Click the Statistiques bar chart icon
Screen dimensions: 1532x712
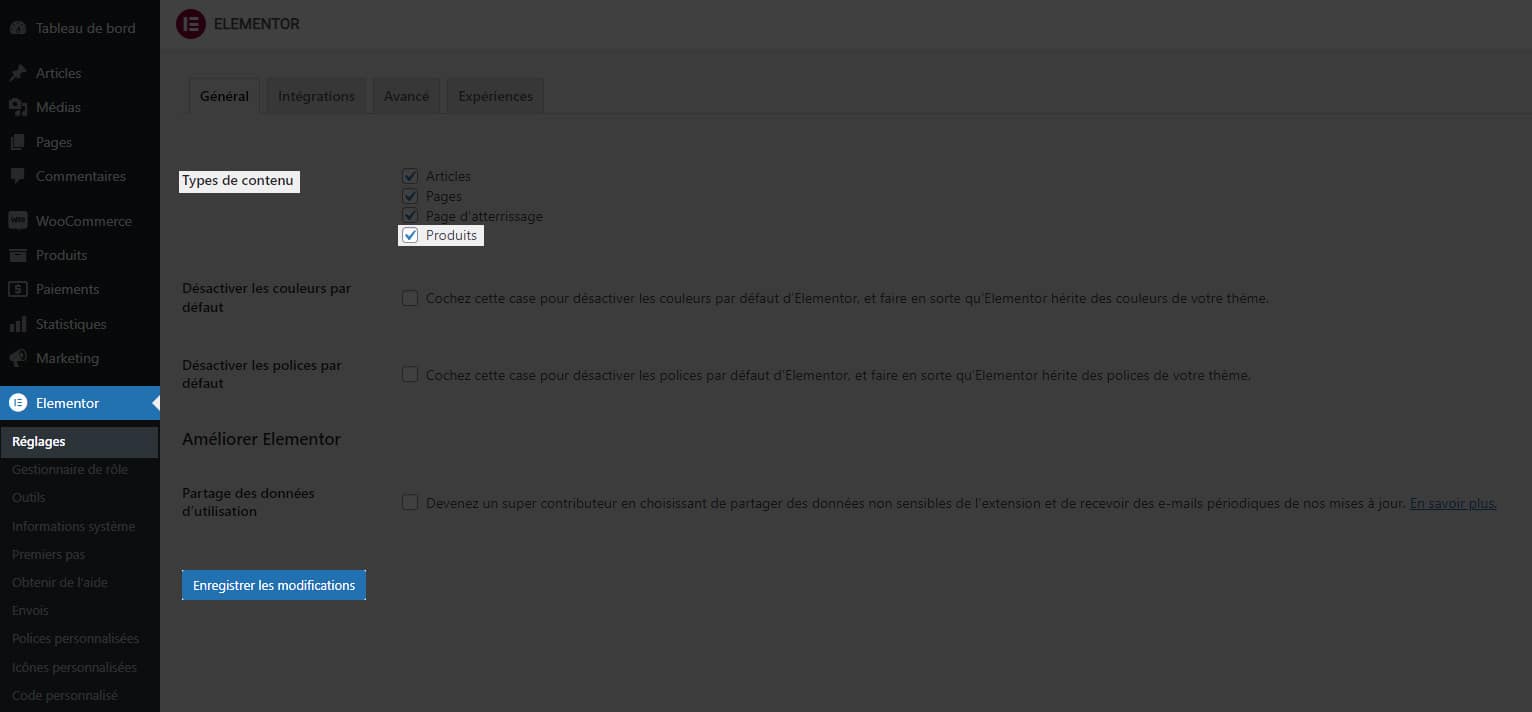pos(17,324)
